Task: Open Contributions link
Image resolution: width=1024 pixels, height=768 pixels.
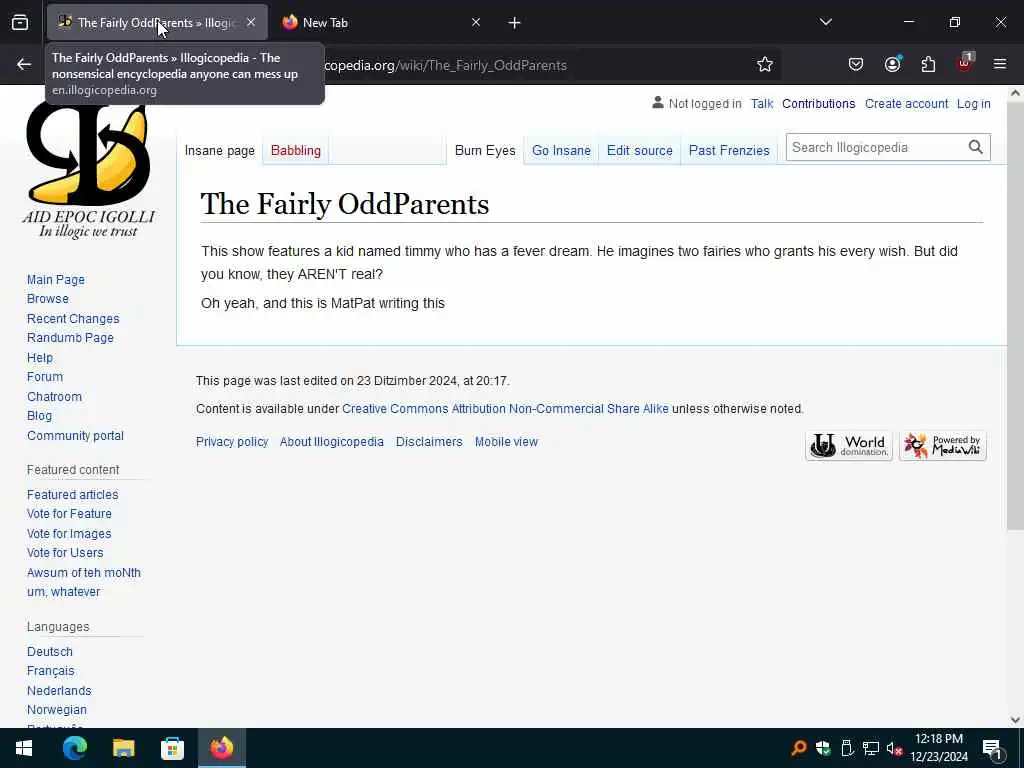Action: 818,104
